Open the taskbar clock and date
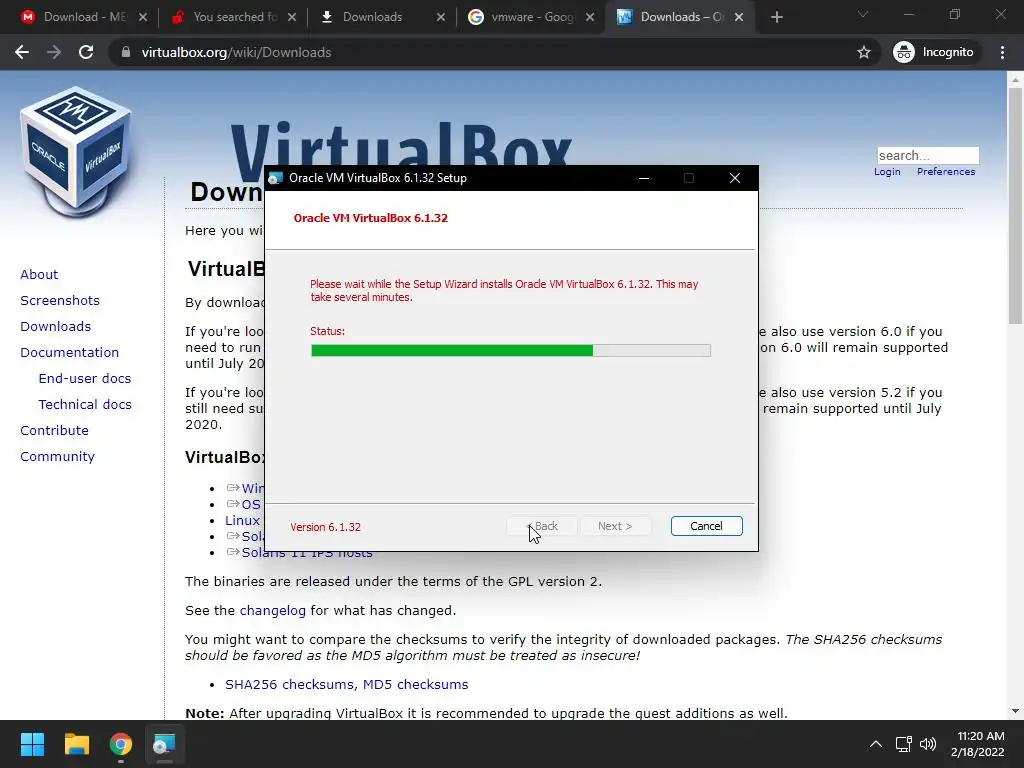The image size is (1024, 768). 978,744
